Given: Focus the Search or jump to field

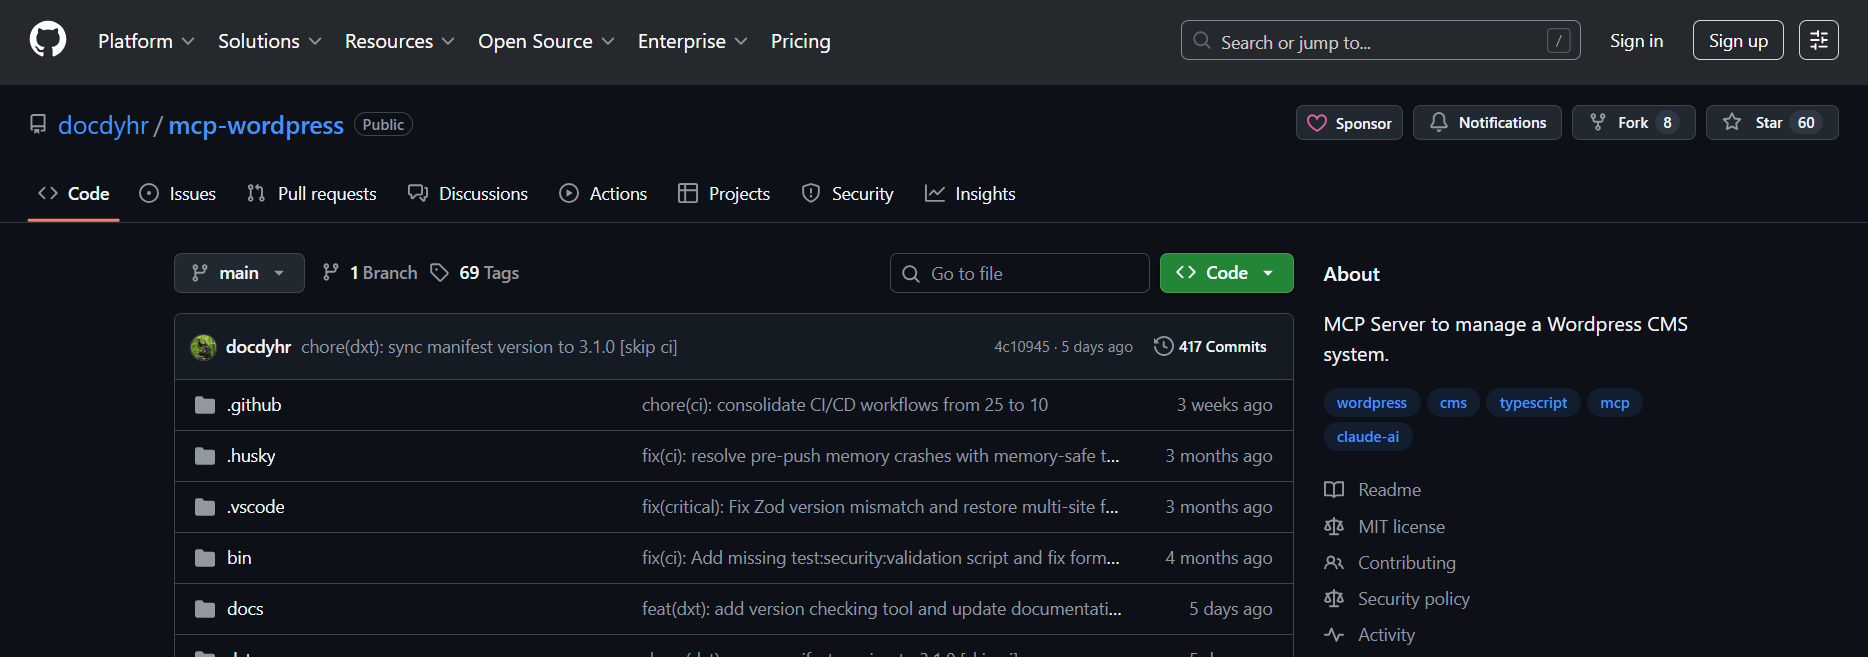Looking at the screenshot, I should point(1380,41).
